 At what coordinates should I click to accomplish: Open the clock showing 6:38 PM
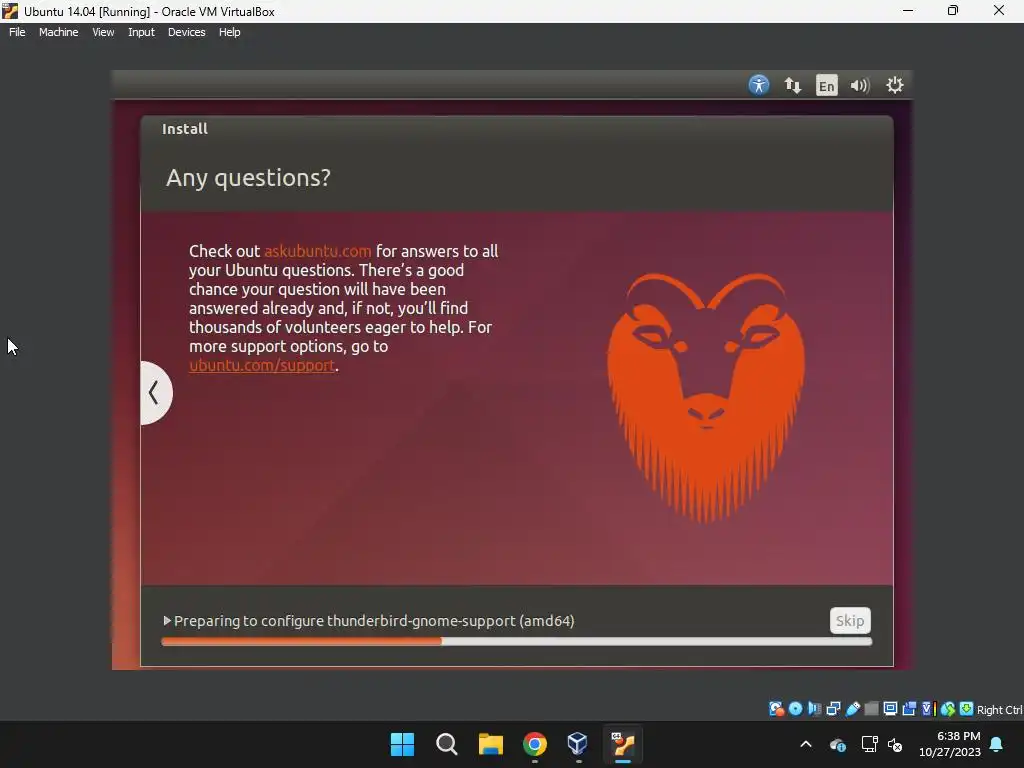(950, 744)
